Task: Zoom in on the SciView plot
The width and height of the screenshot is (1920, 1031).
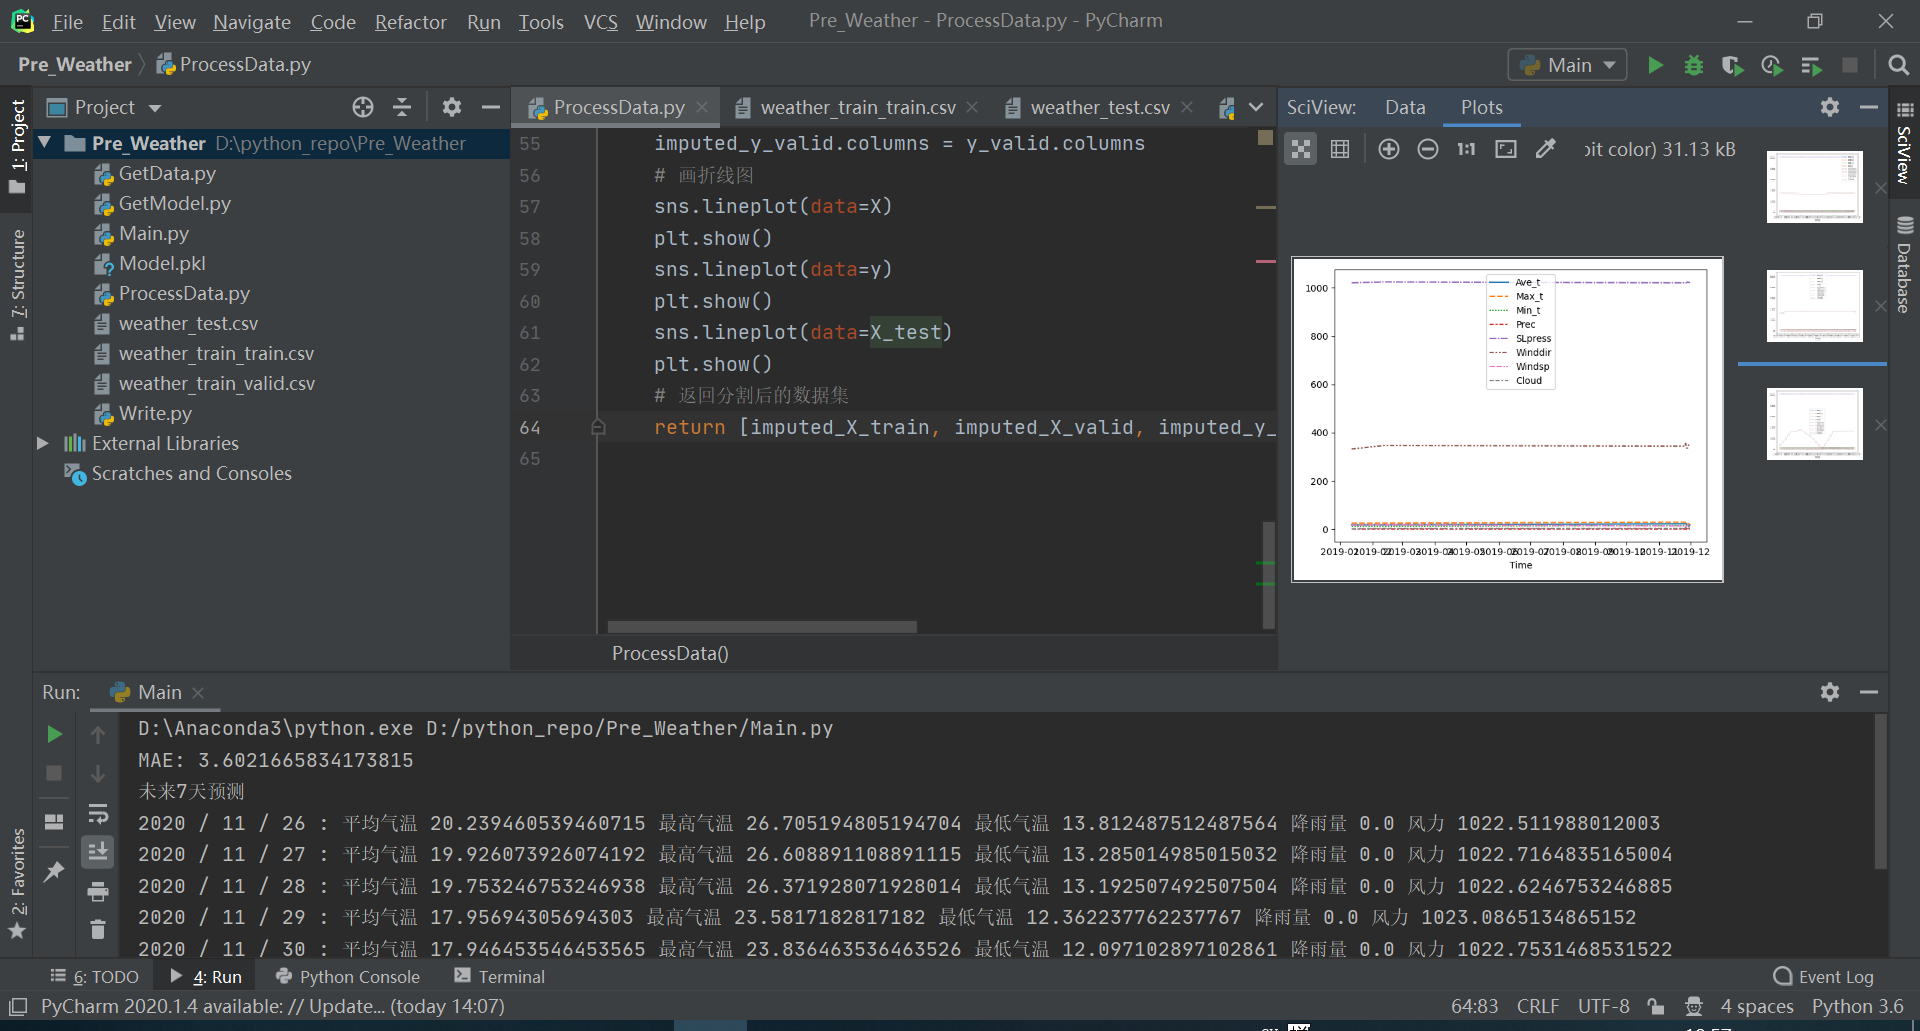Action: click(x=1388, y=149)
